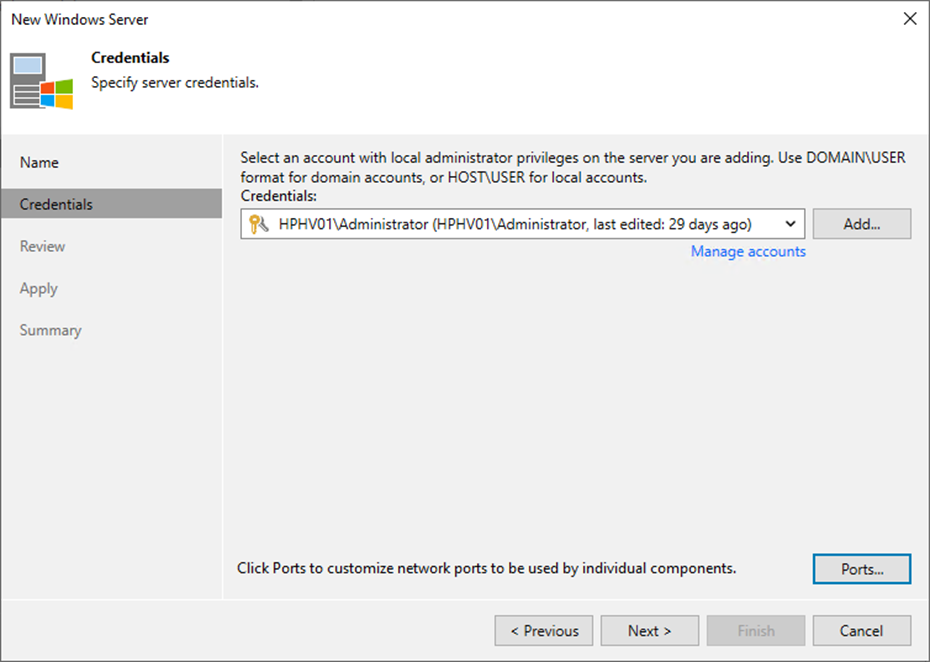This screenshot has height=662, width=930.
Task: Click the greyed-out Finish button
Action: 756,631
